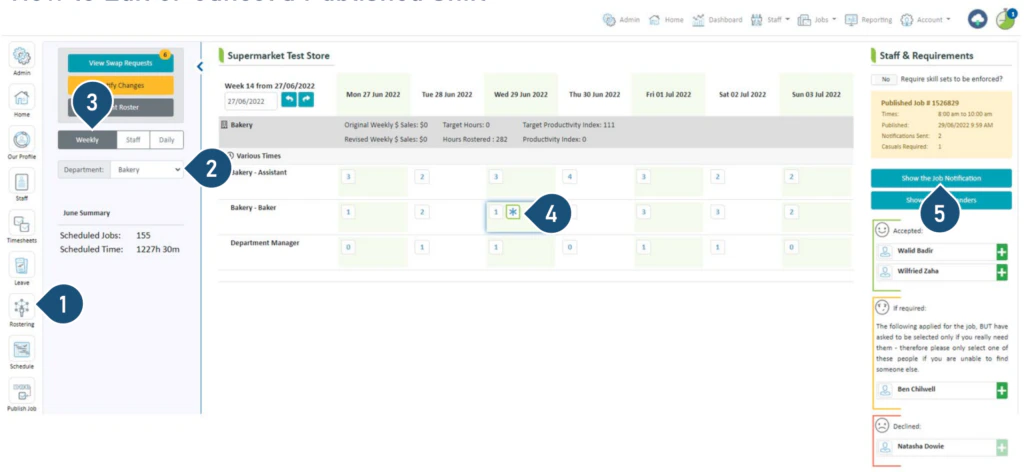Screen dimensions: 1024x472
Task: Collapse the left panel with chevron
Action: pos(200,67)
